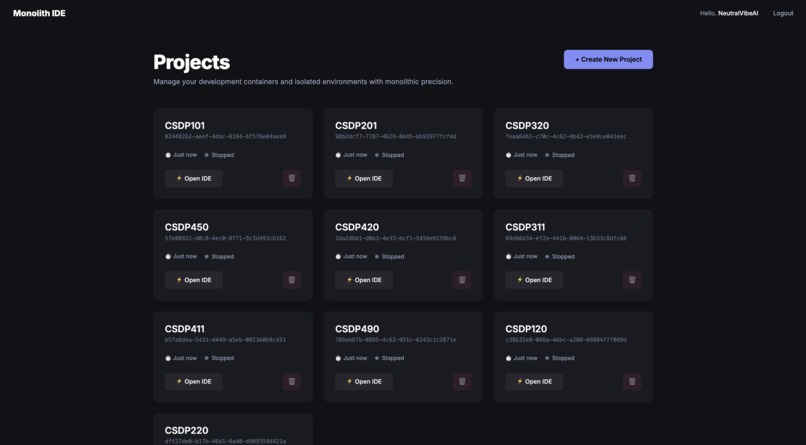Click the ID string under CSDP420
The image size is (806, 445).
(x=395, y=238)
